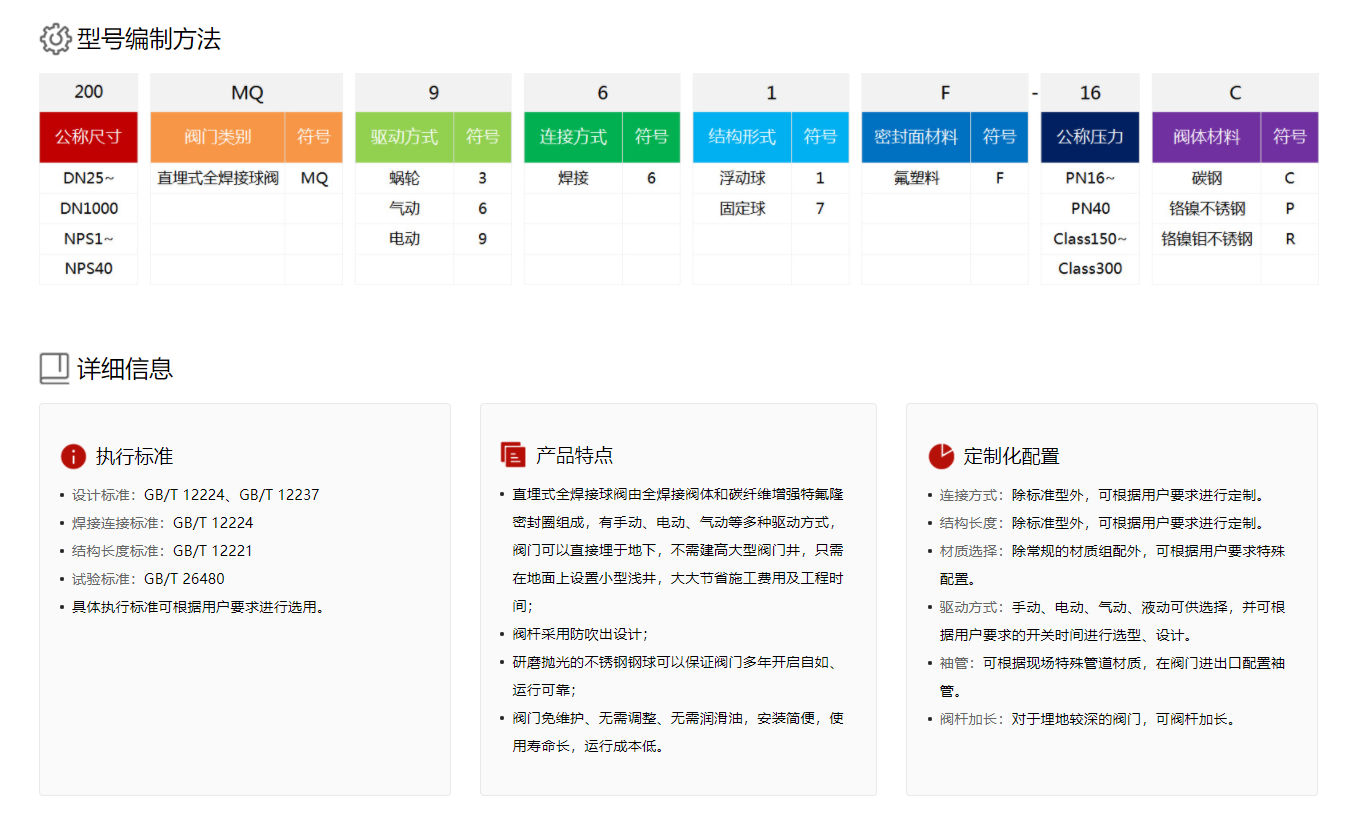Click the 型号编制方法 heading text

[149, 40]
